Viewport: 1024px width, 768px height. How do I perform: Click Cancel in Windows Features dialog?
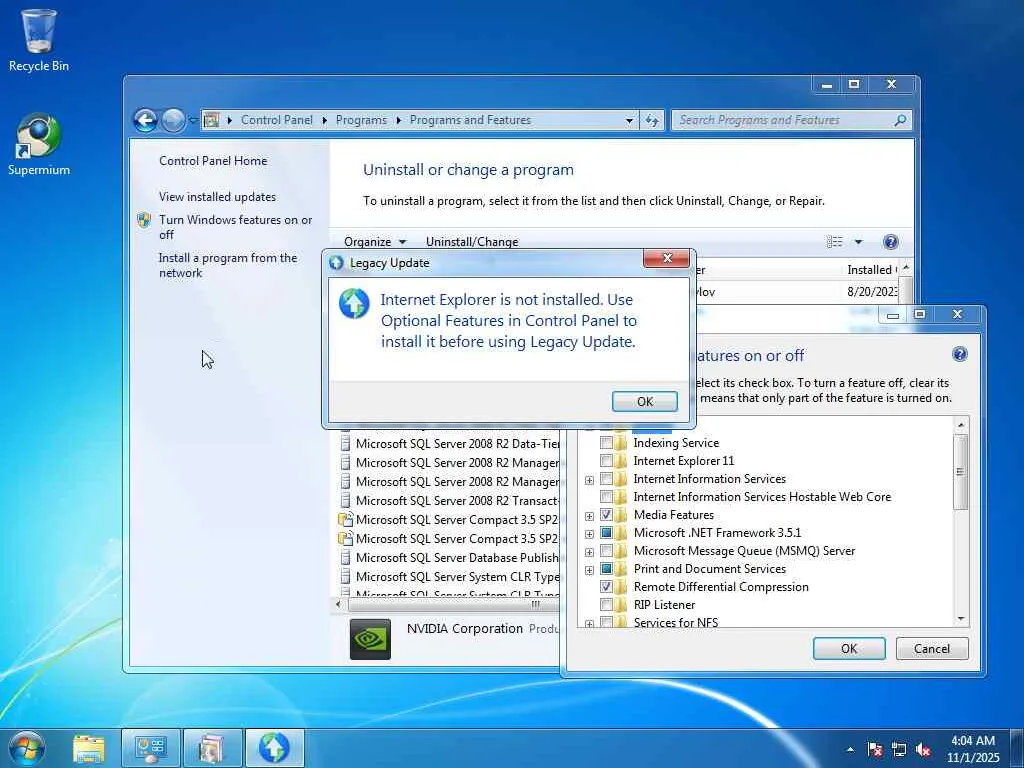pyautogui.click(x=932, y=648)
